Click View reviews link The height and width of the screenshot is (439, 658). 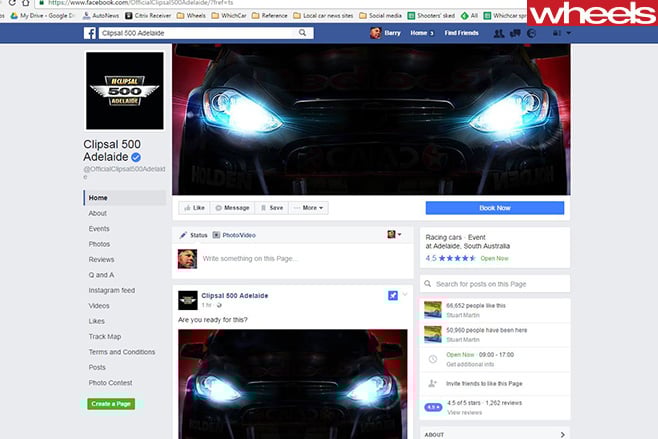464,413
